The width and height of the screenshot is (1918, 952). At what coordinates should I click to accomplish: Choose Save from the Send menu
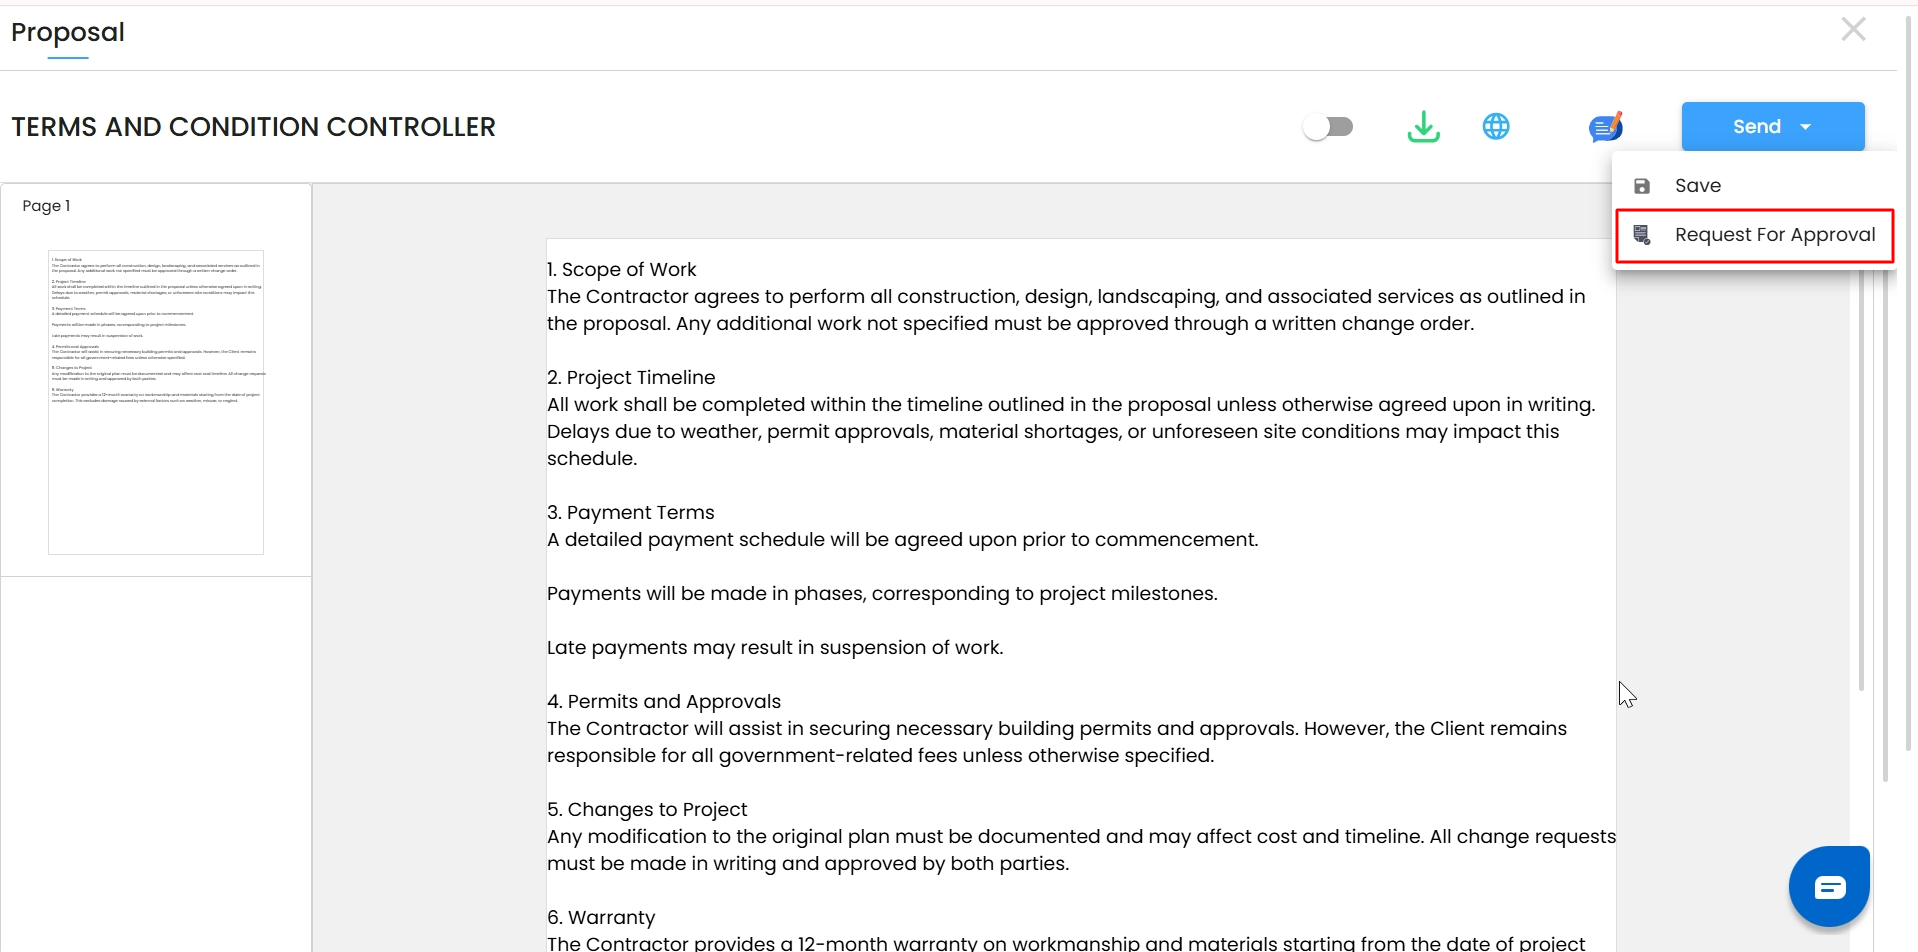(1697, 186)
